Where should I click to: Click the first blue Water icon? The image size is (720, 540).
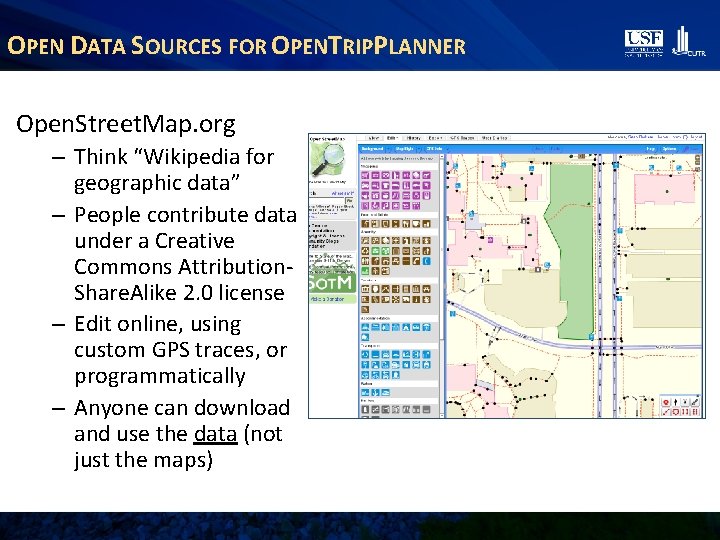click(366, 393)
